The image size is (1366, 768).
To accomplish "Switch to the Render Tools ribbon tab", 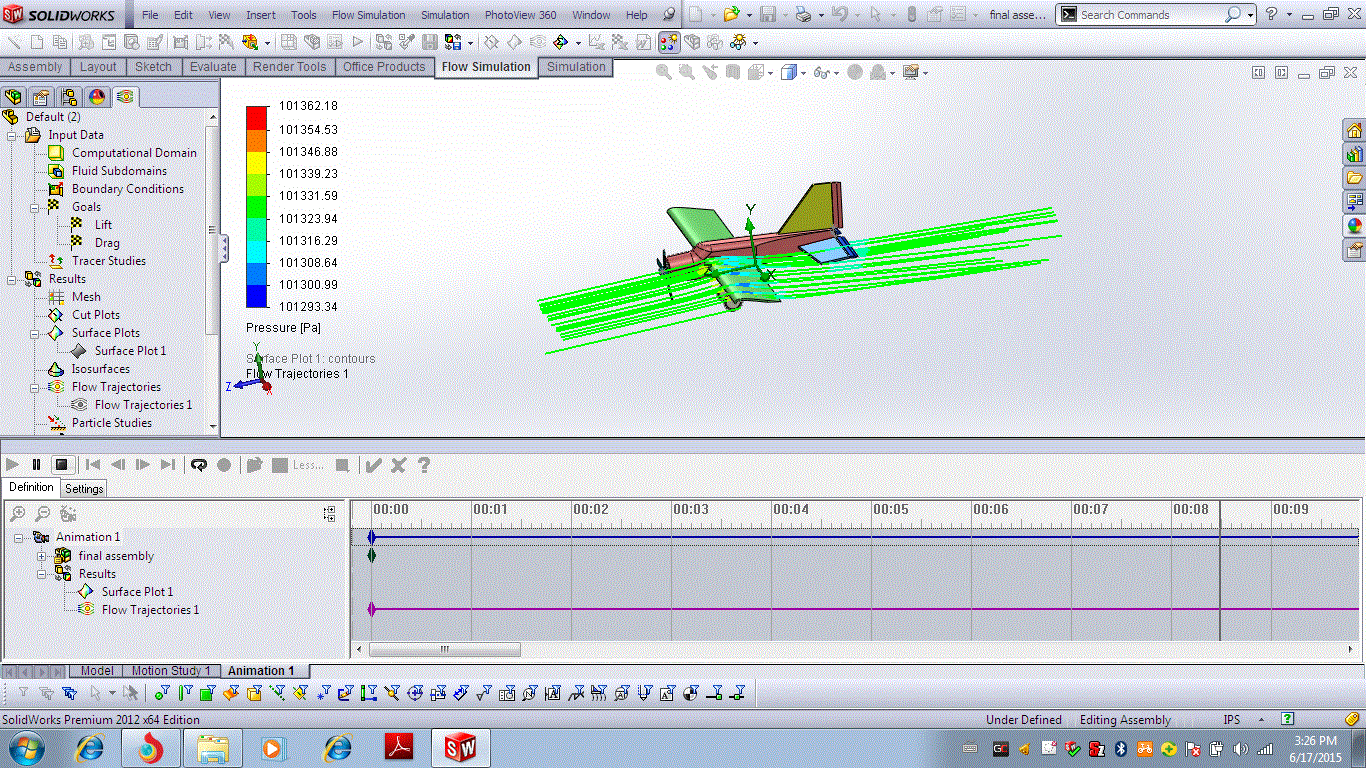I will pyautogui.click(x=290, y=67).
